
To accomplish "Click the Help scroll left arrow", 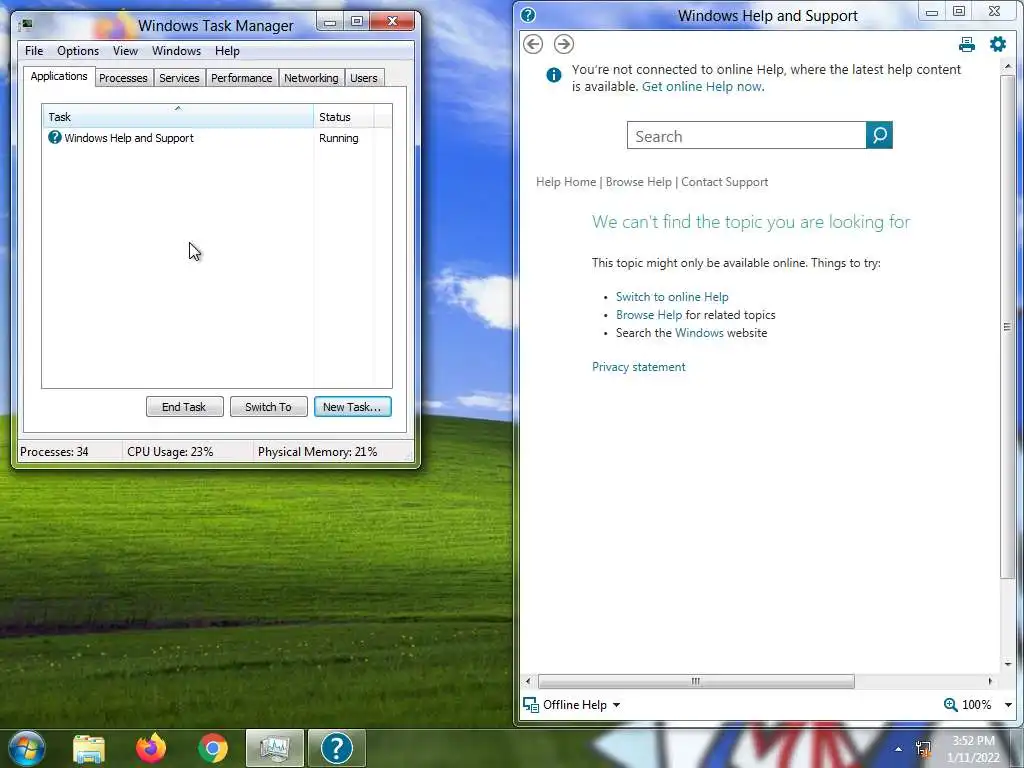I will click(528, 681).
